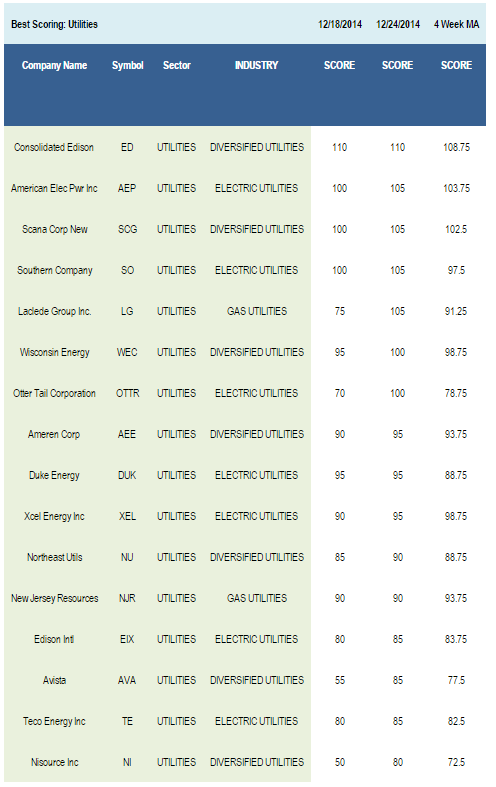Select the Xcel Energy Inc company cell
496x787 pixels.
54,516
